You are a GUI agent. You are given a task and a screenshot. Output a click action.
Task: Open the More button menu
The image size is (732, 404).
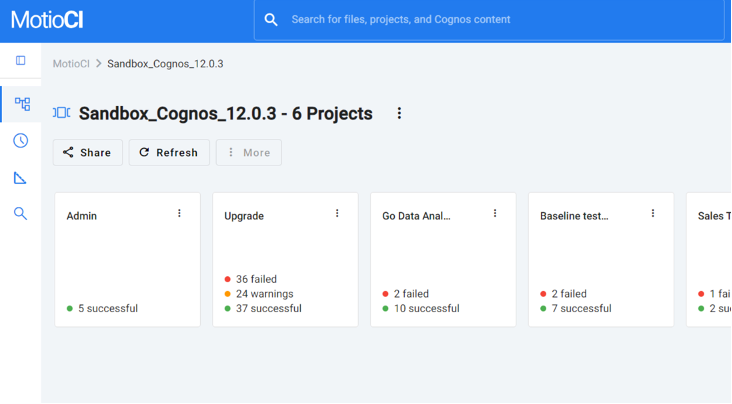click(x=249, y=152)
